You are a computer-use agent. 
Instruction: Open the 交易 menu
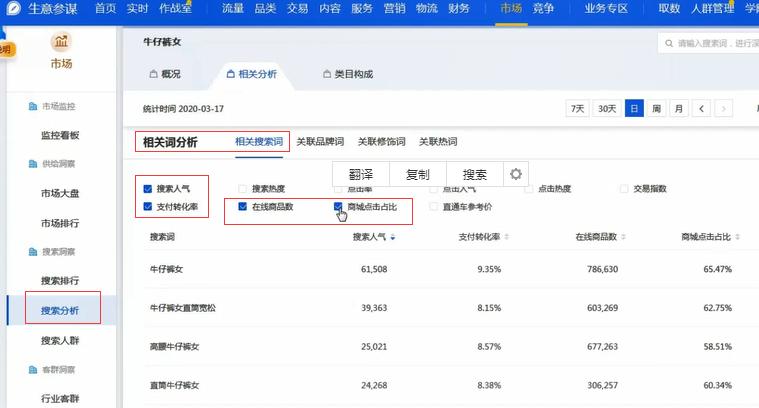[297, 8]
